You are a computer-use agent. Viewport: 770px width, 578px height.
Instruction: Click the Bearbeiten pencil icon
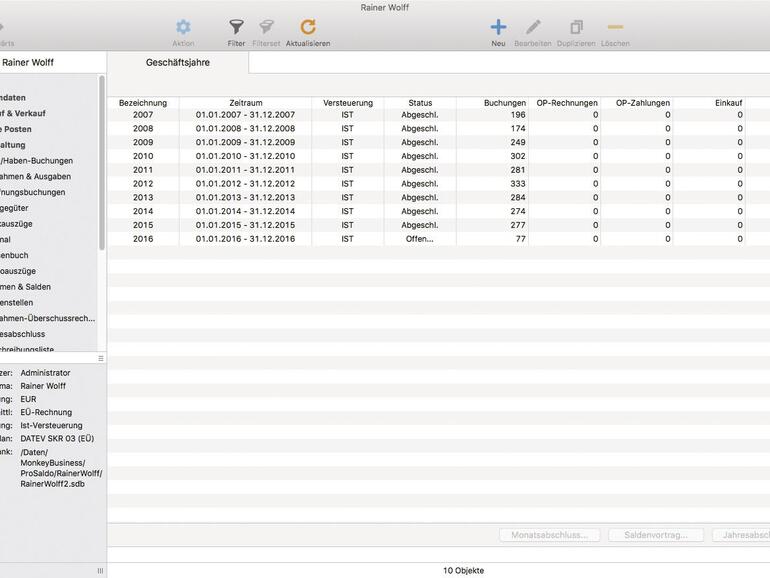coord(533,28)
